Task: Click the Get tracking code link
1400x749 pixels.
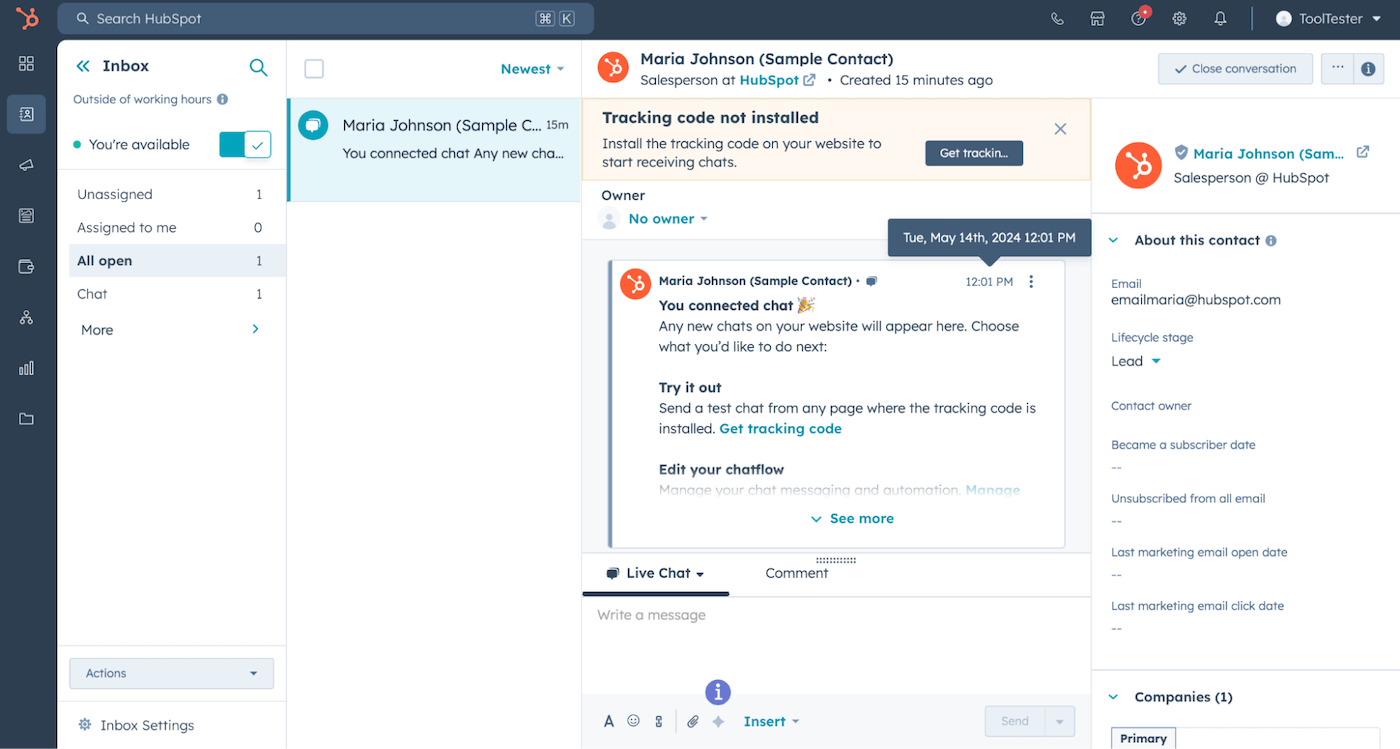Action: 780,429
